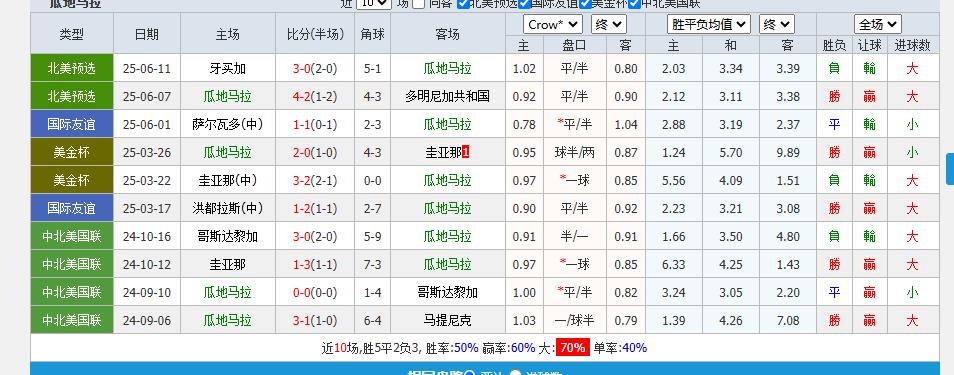Click the 国际友谊 tag on 25-06-01 row
Viewport: 954px width, 375px height.
72,124
